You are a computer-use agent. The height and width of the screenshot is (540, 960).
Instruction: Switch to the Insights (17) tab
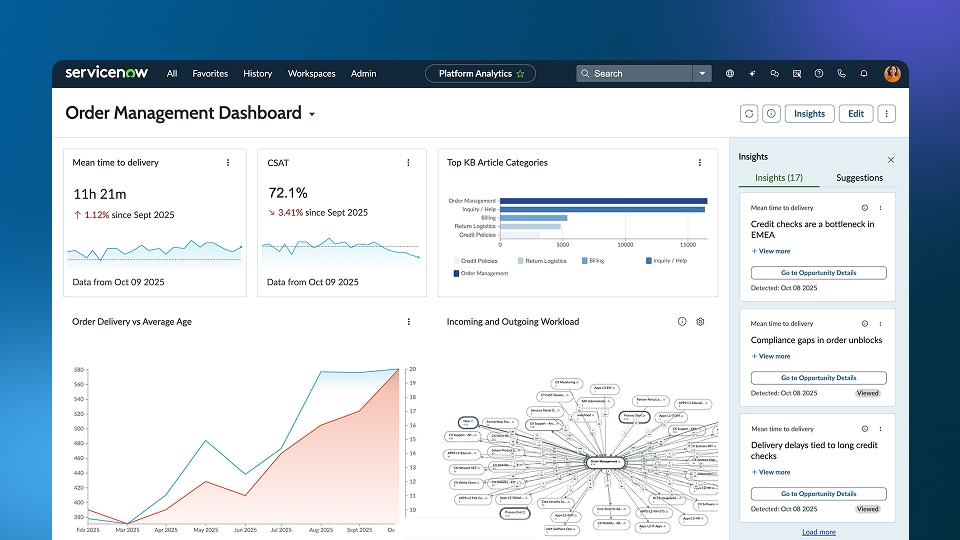(x=779, y=178)
